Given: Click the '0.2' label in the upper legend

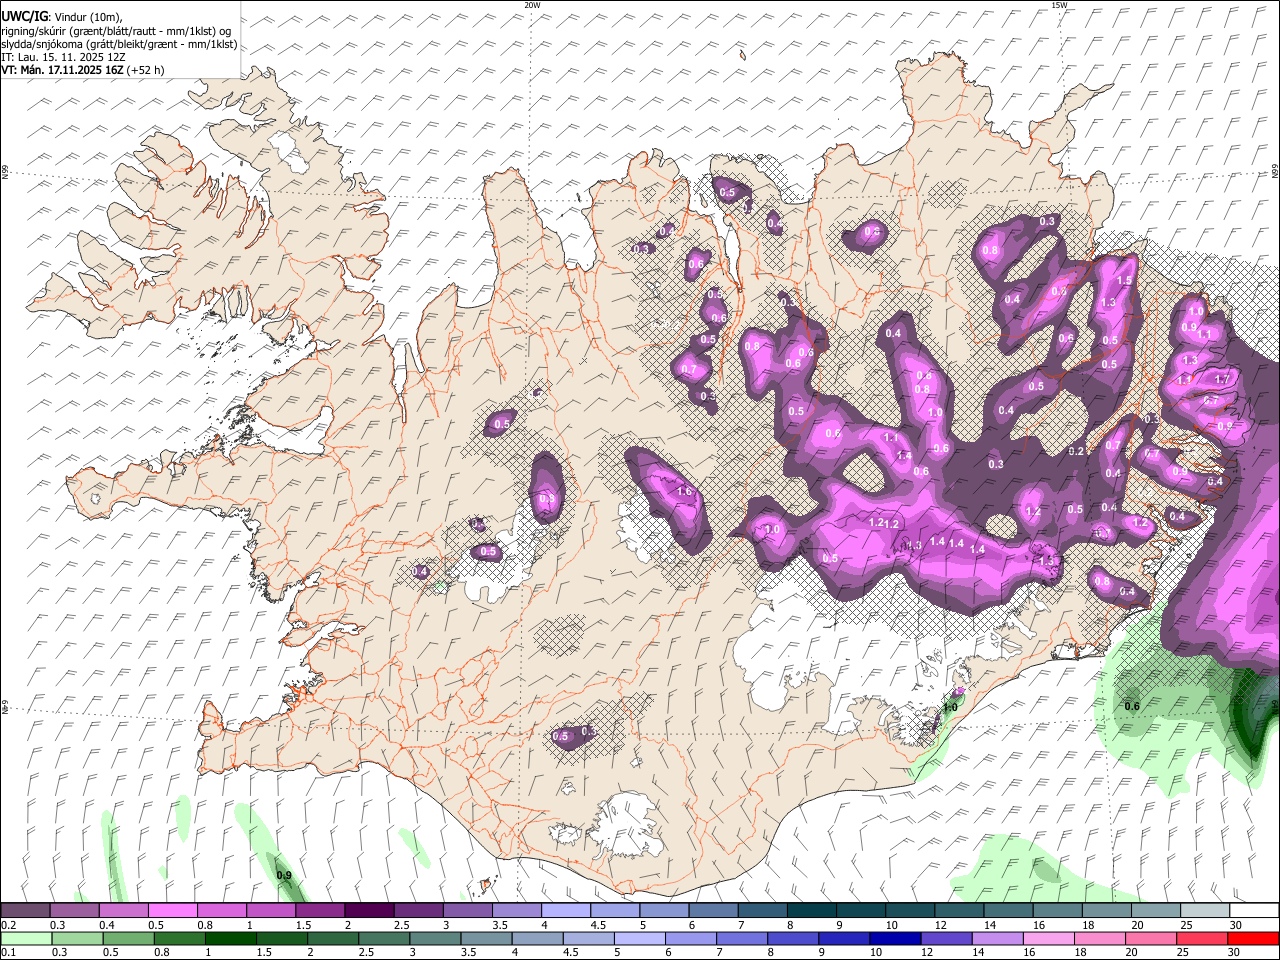Looking at the screenshot, I should pos(9,925).
